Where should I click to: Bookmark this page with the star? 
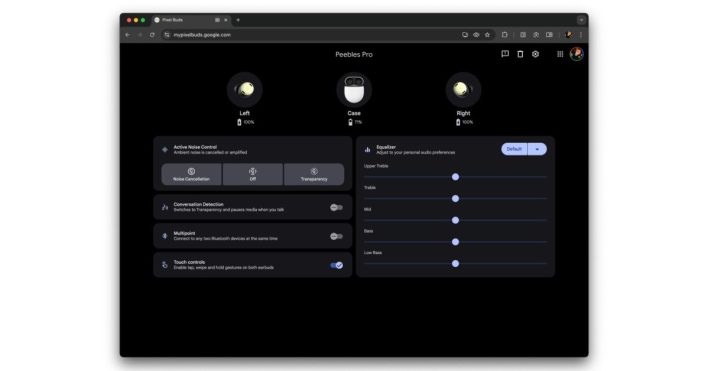487,35
